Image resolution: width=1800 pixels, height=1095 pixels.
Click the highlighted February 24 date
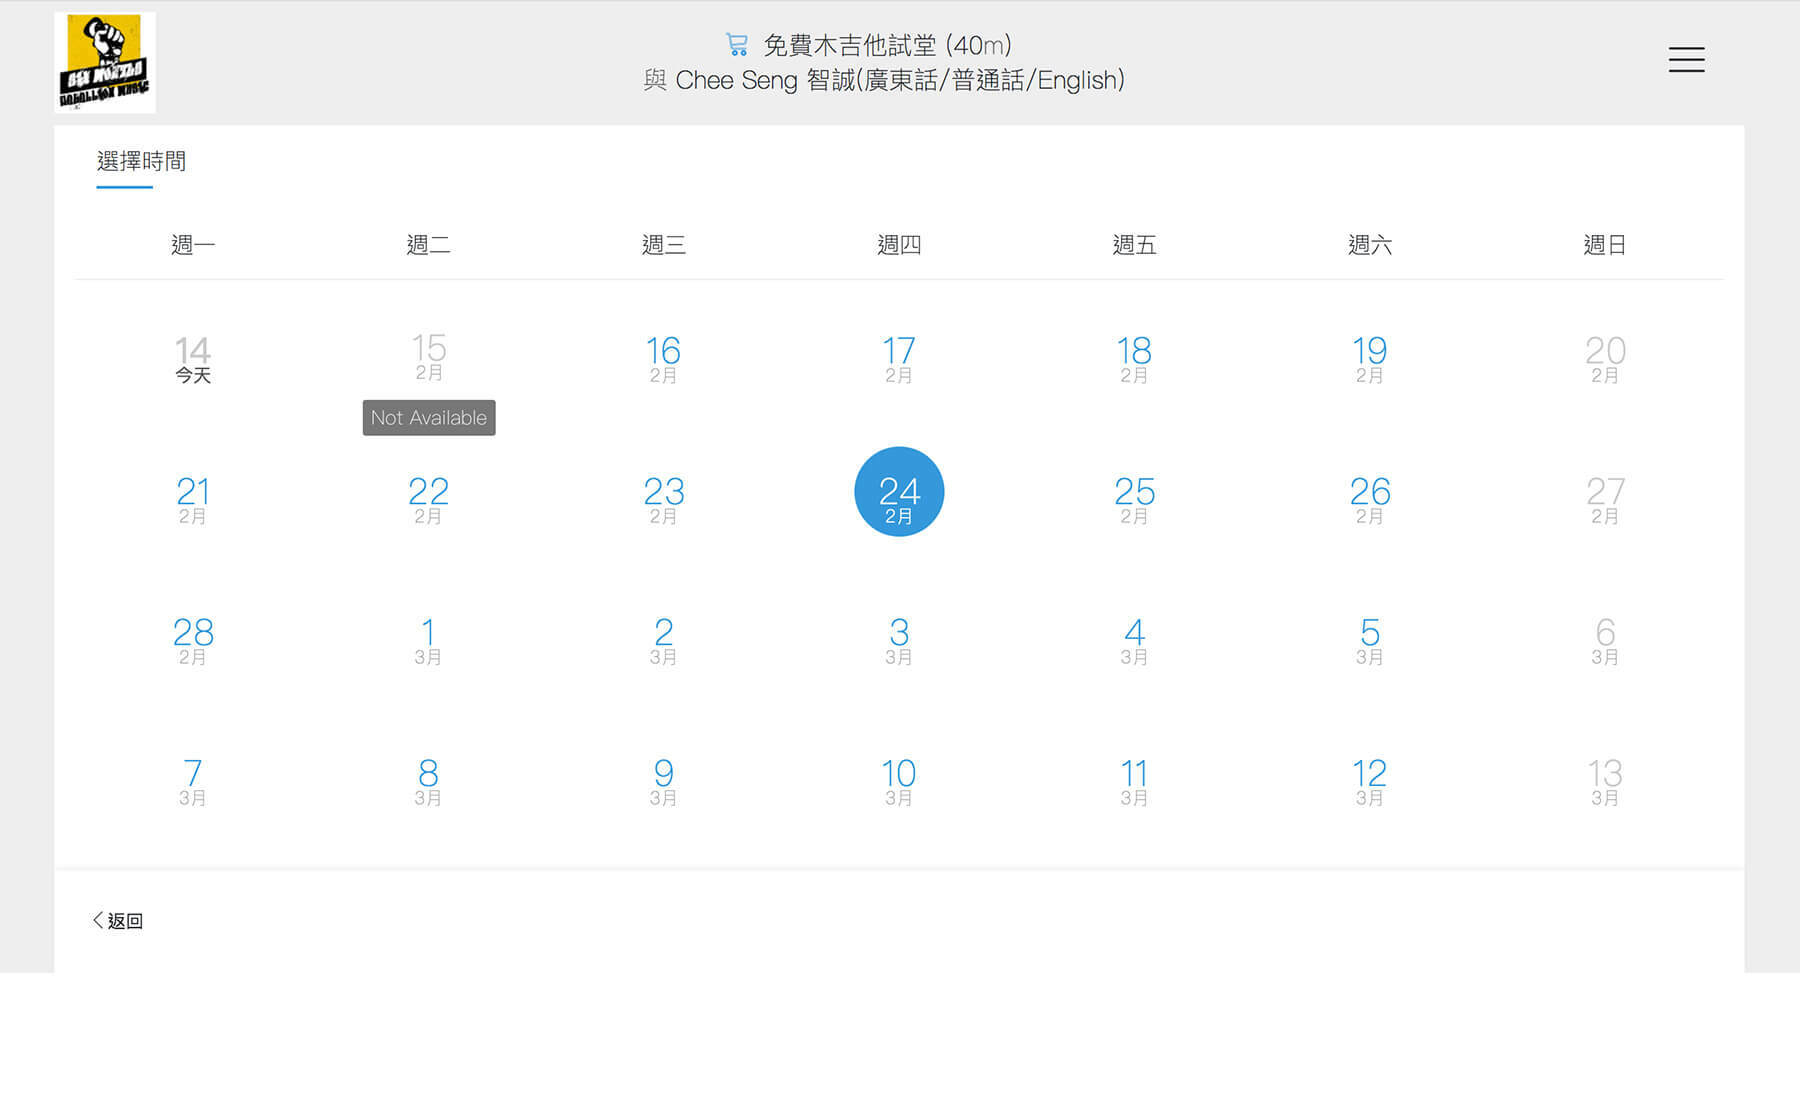[x=899, y=491]
